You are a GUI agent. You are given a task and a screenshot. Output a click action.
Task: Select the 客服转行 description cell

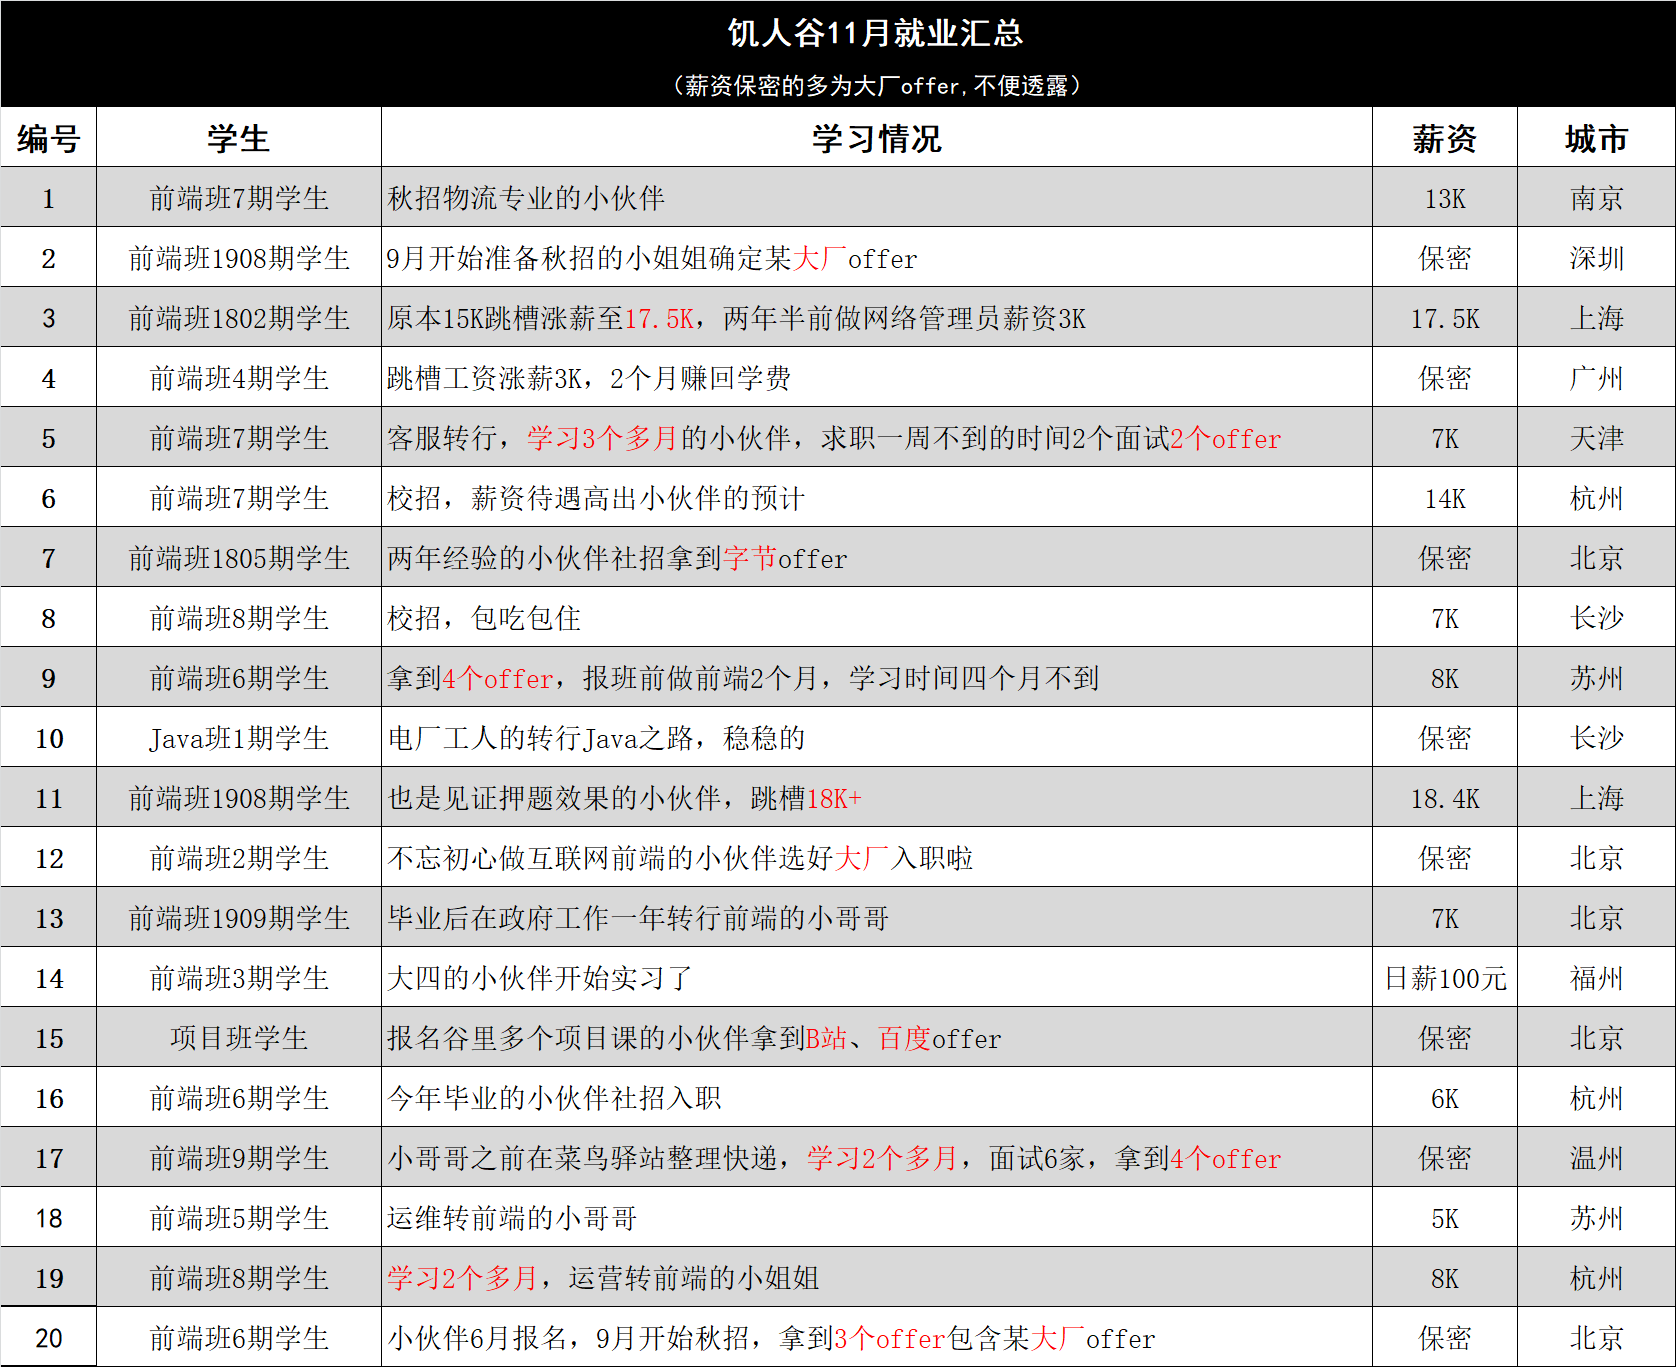click(877, 438)
